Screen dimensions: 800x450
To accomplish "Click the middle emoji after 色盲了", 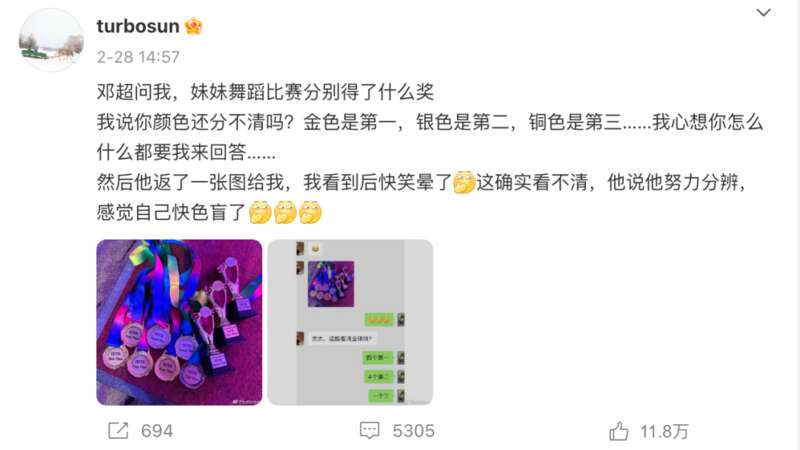I will coord(285,212).
